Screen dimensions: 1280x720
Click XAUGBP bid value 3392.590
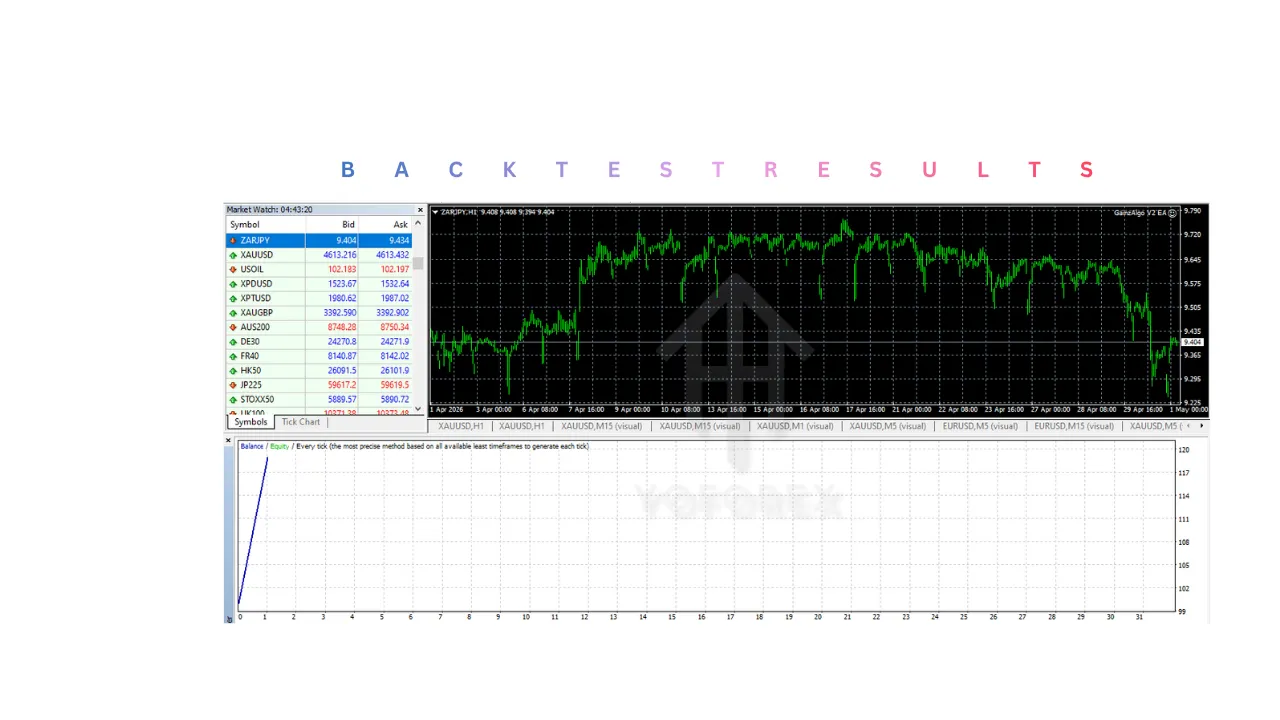click(339, 313)
